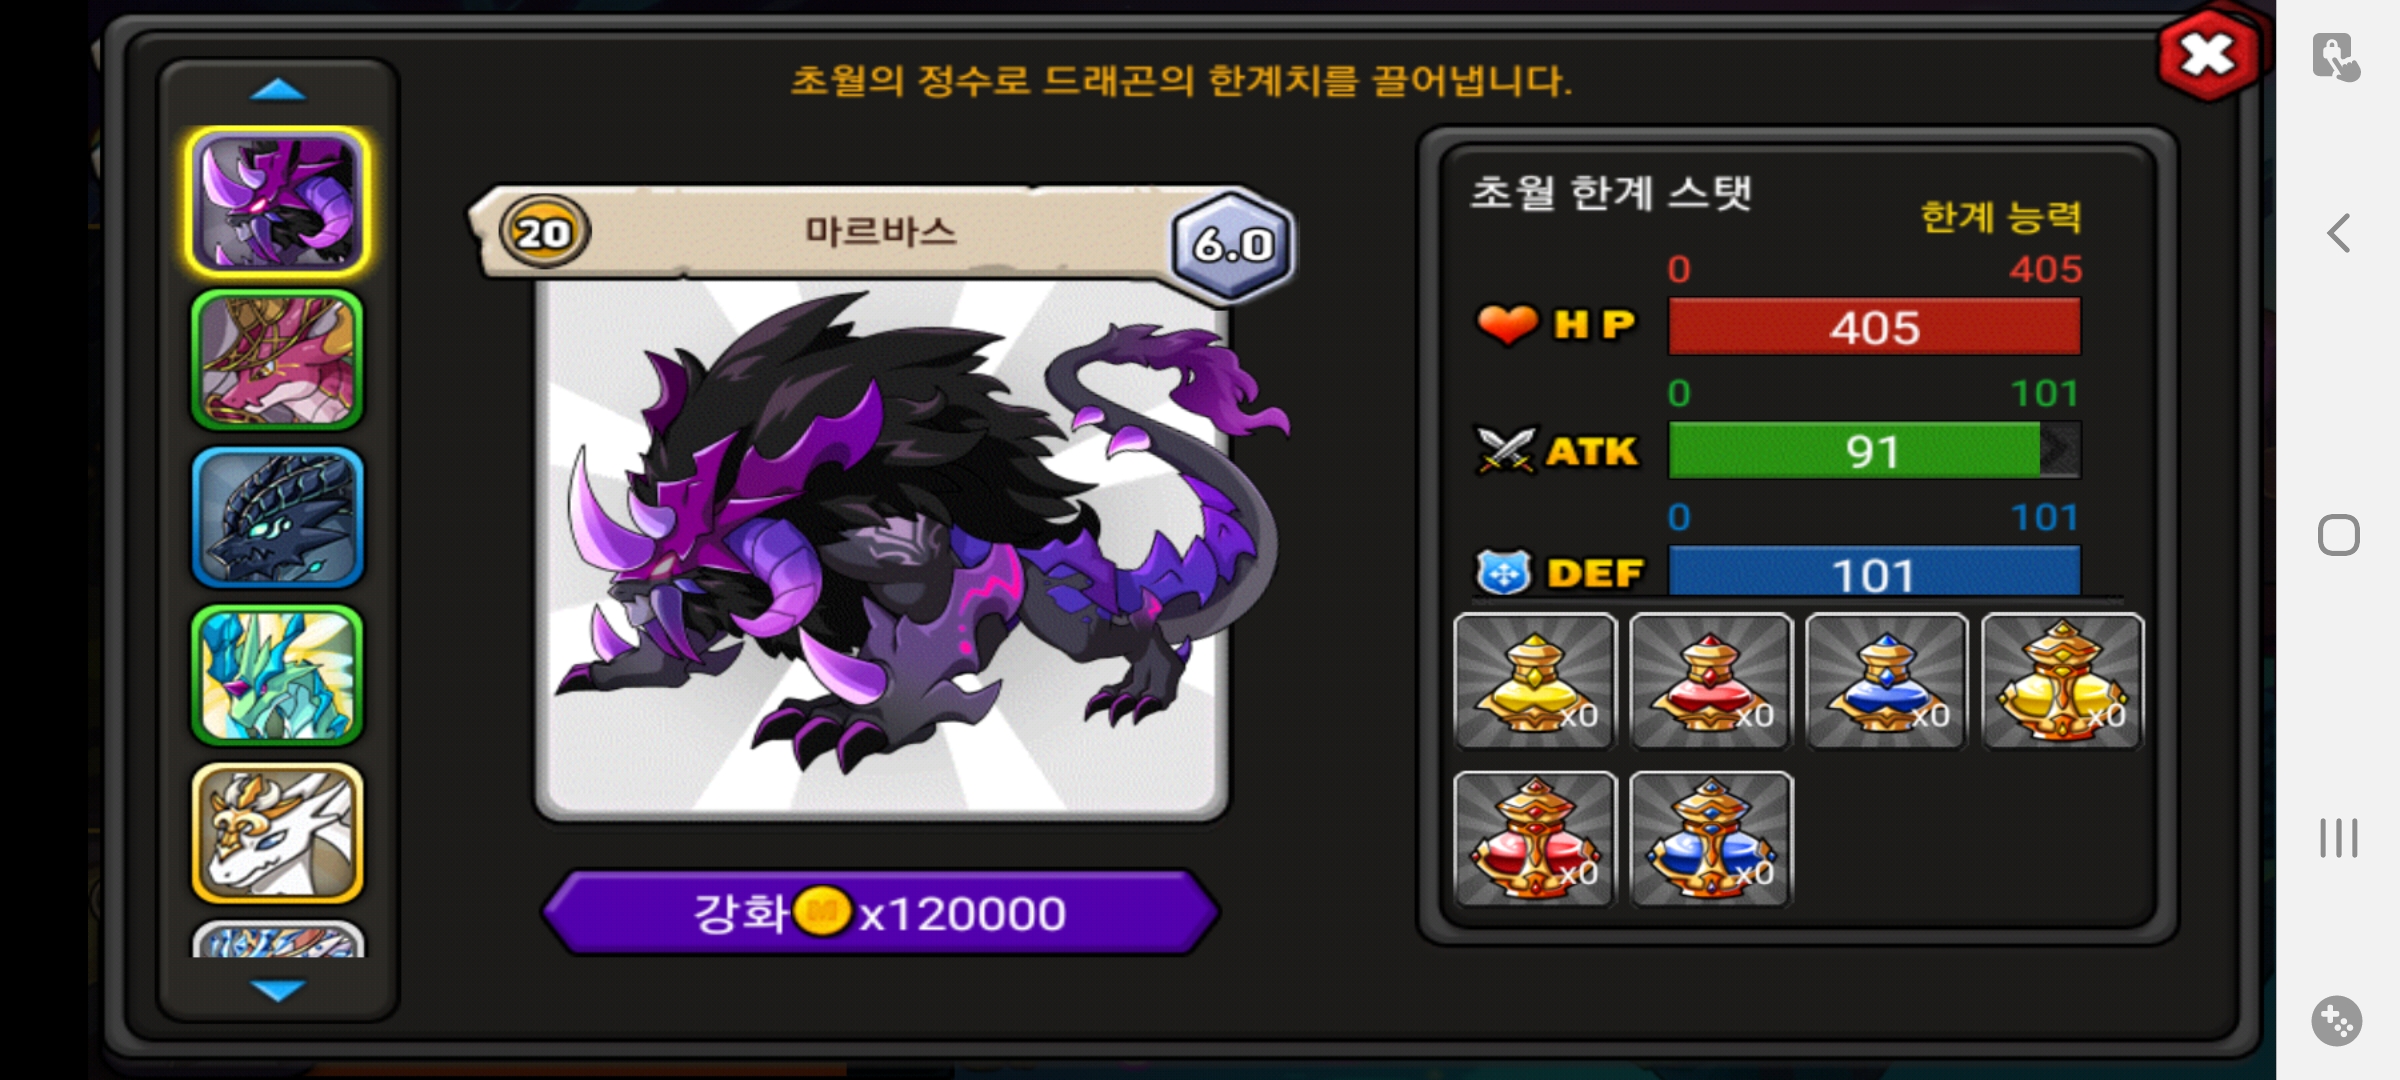Tap the large yellow ornate potion
Viewport: 2400px width, 1080px height.
click(2062, 681)
